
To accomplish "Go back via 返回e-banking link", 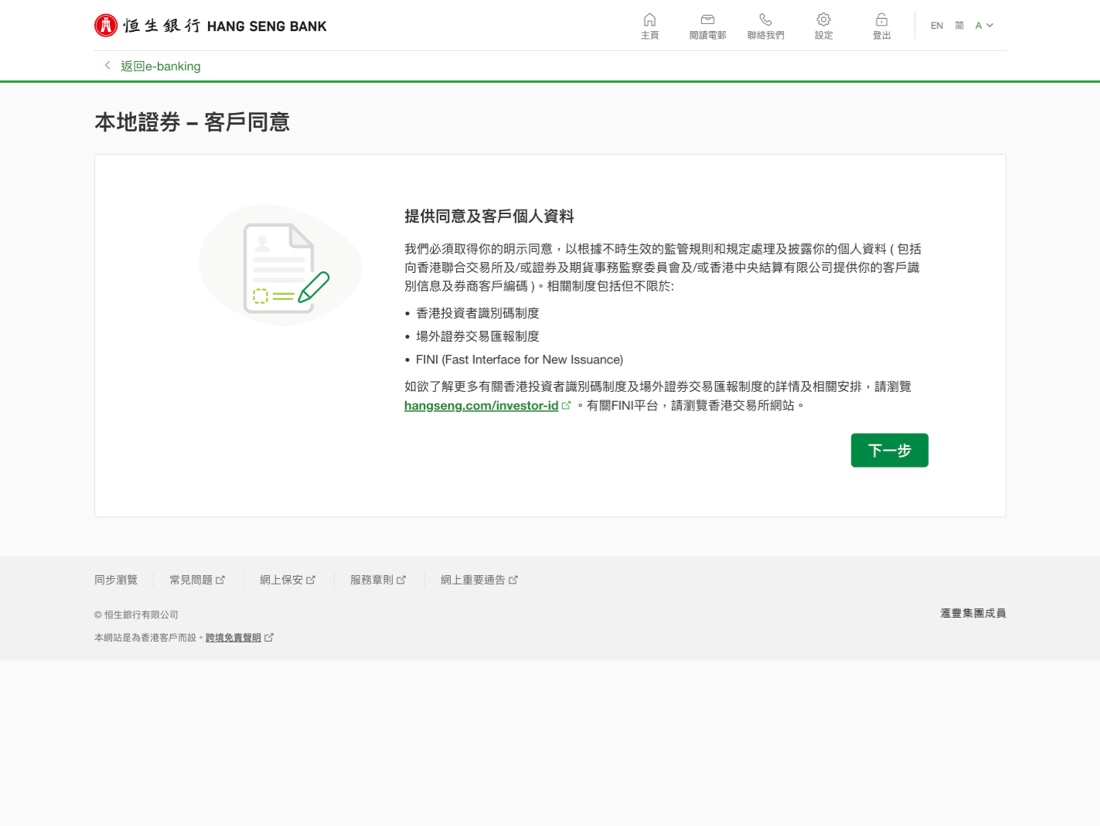I will [x=152, y=66].
